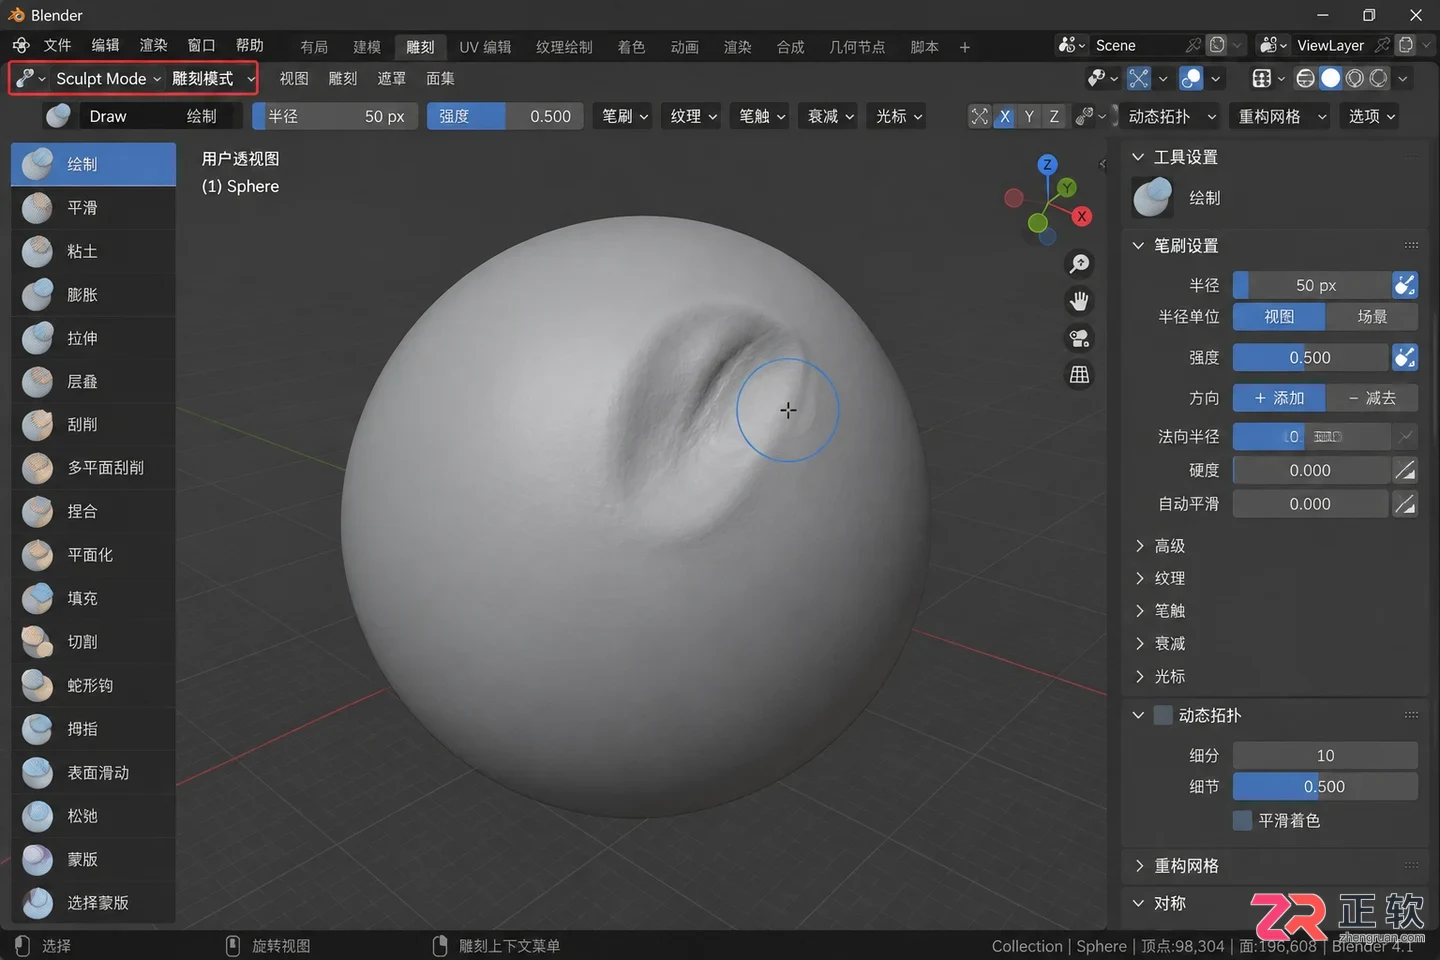Adjust the 强度 slider in header bar

click(x=505, y=117)
